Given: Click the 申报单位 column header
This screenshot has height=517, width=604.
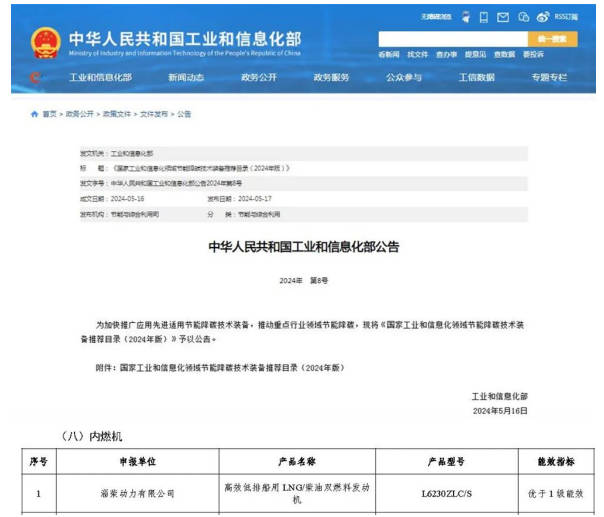Looking at the screenshot, I should [138, 461].
